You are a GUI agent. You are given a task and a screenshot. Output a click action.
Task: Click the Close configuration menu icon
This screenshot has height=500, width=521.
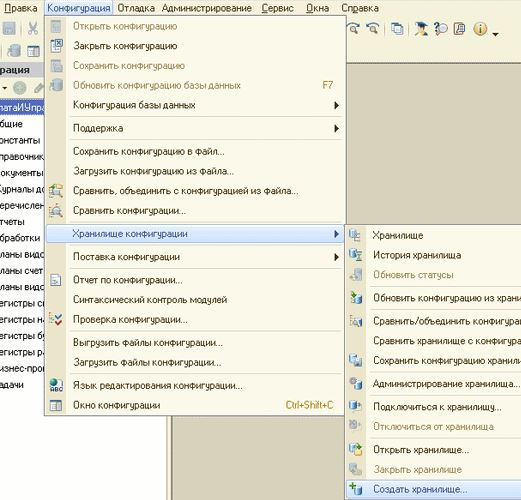click(x=56, y=46)
